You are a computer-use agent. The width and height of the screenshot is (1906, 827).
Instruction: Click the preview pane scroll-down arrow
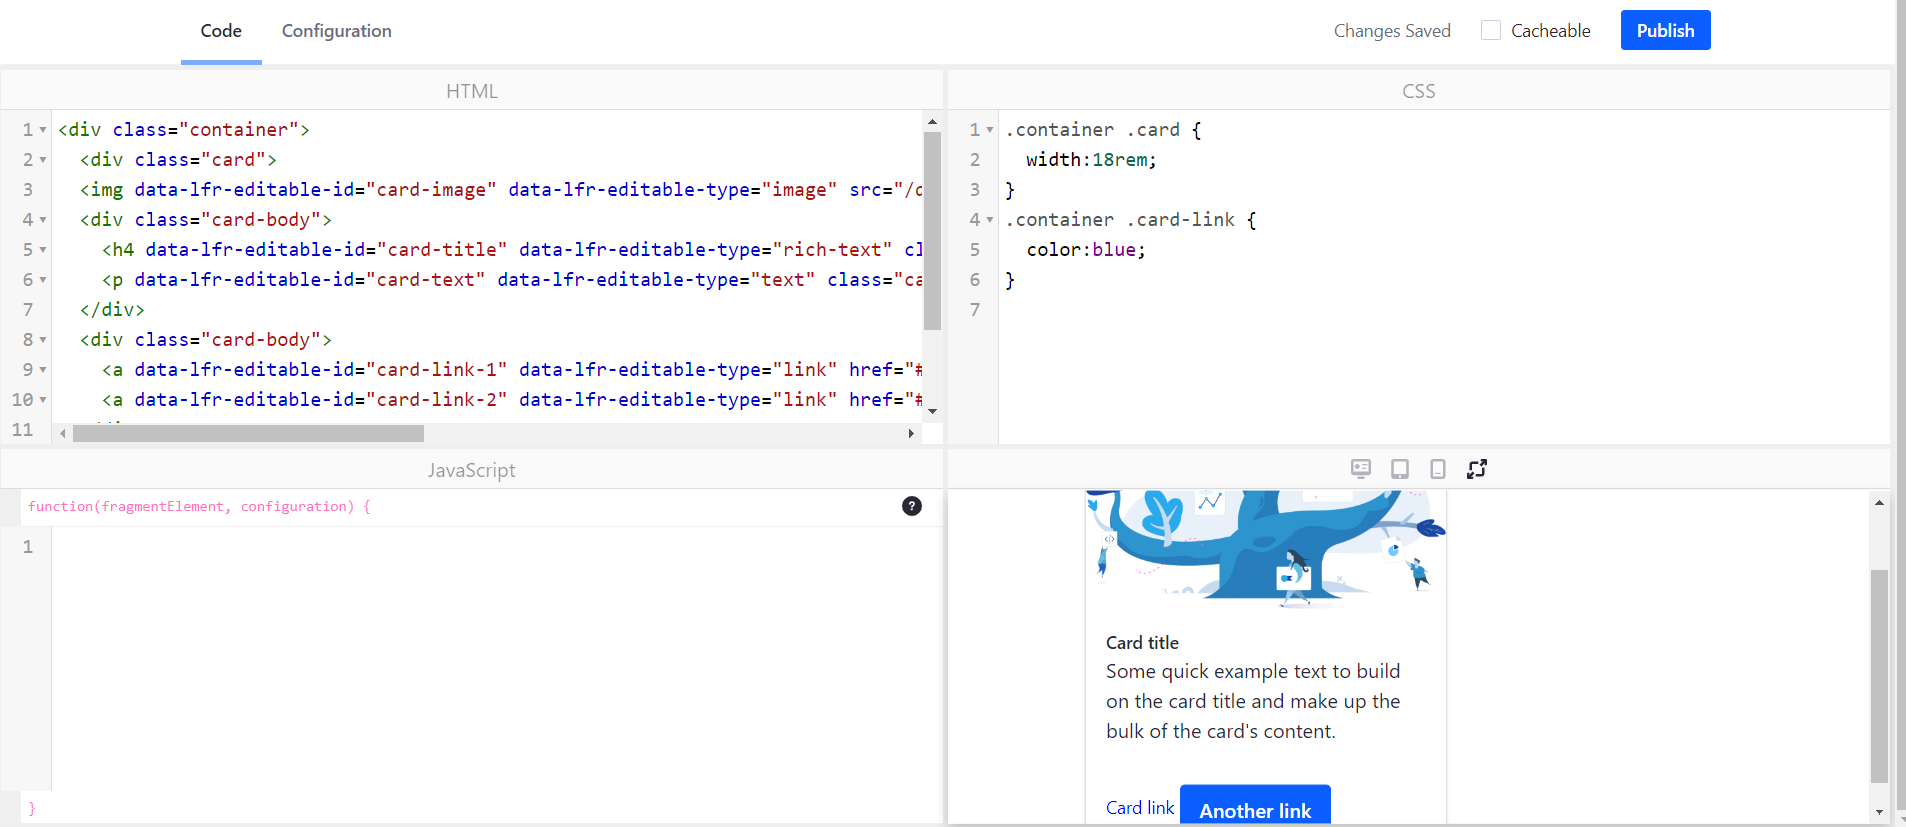tap(1880, 812)
